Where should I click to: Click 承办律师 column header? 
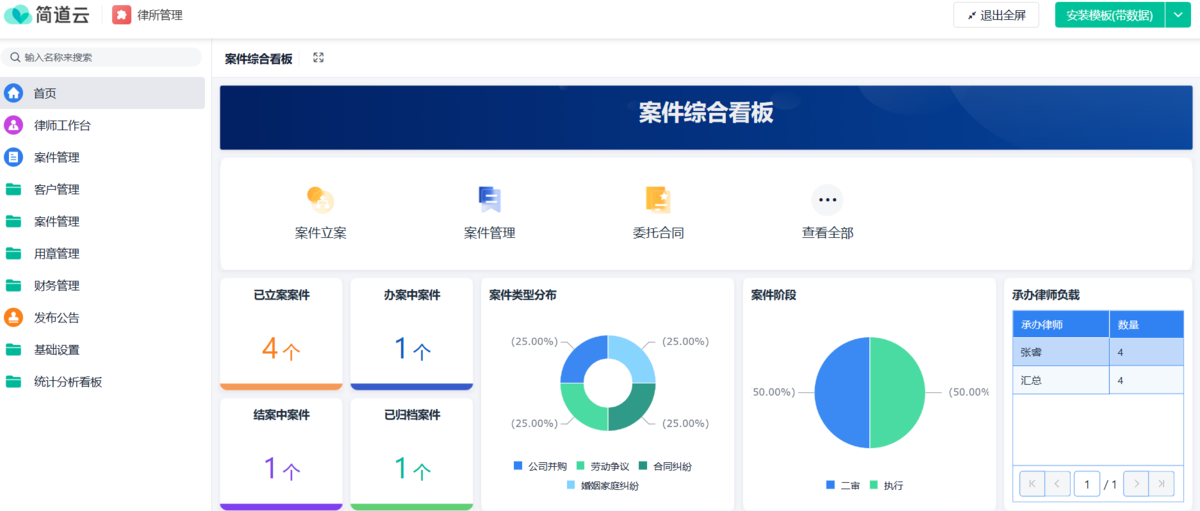point(1061,324)
